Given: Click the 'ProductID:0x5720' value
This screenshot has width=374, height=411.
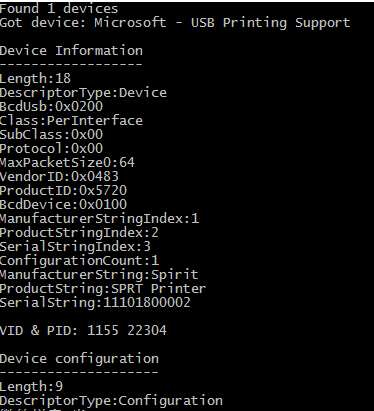Looking at the screenshot, I should tap(63, 190).
